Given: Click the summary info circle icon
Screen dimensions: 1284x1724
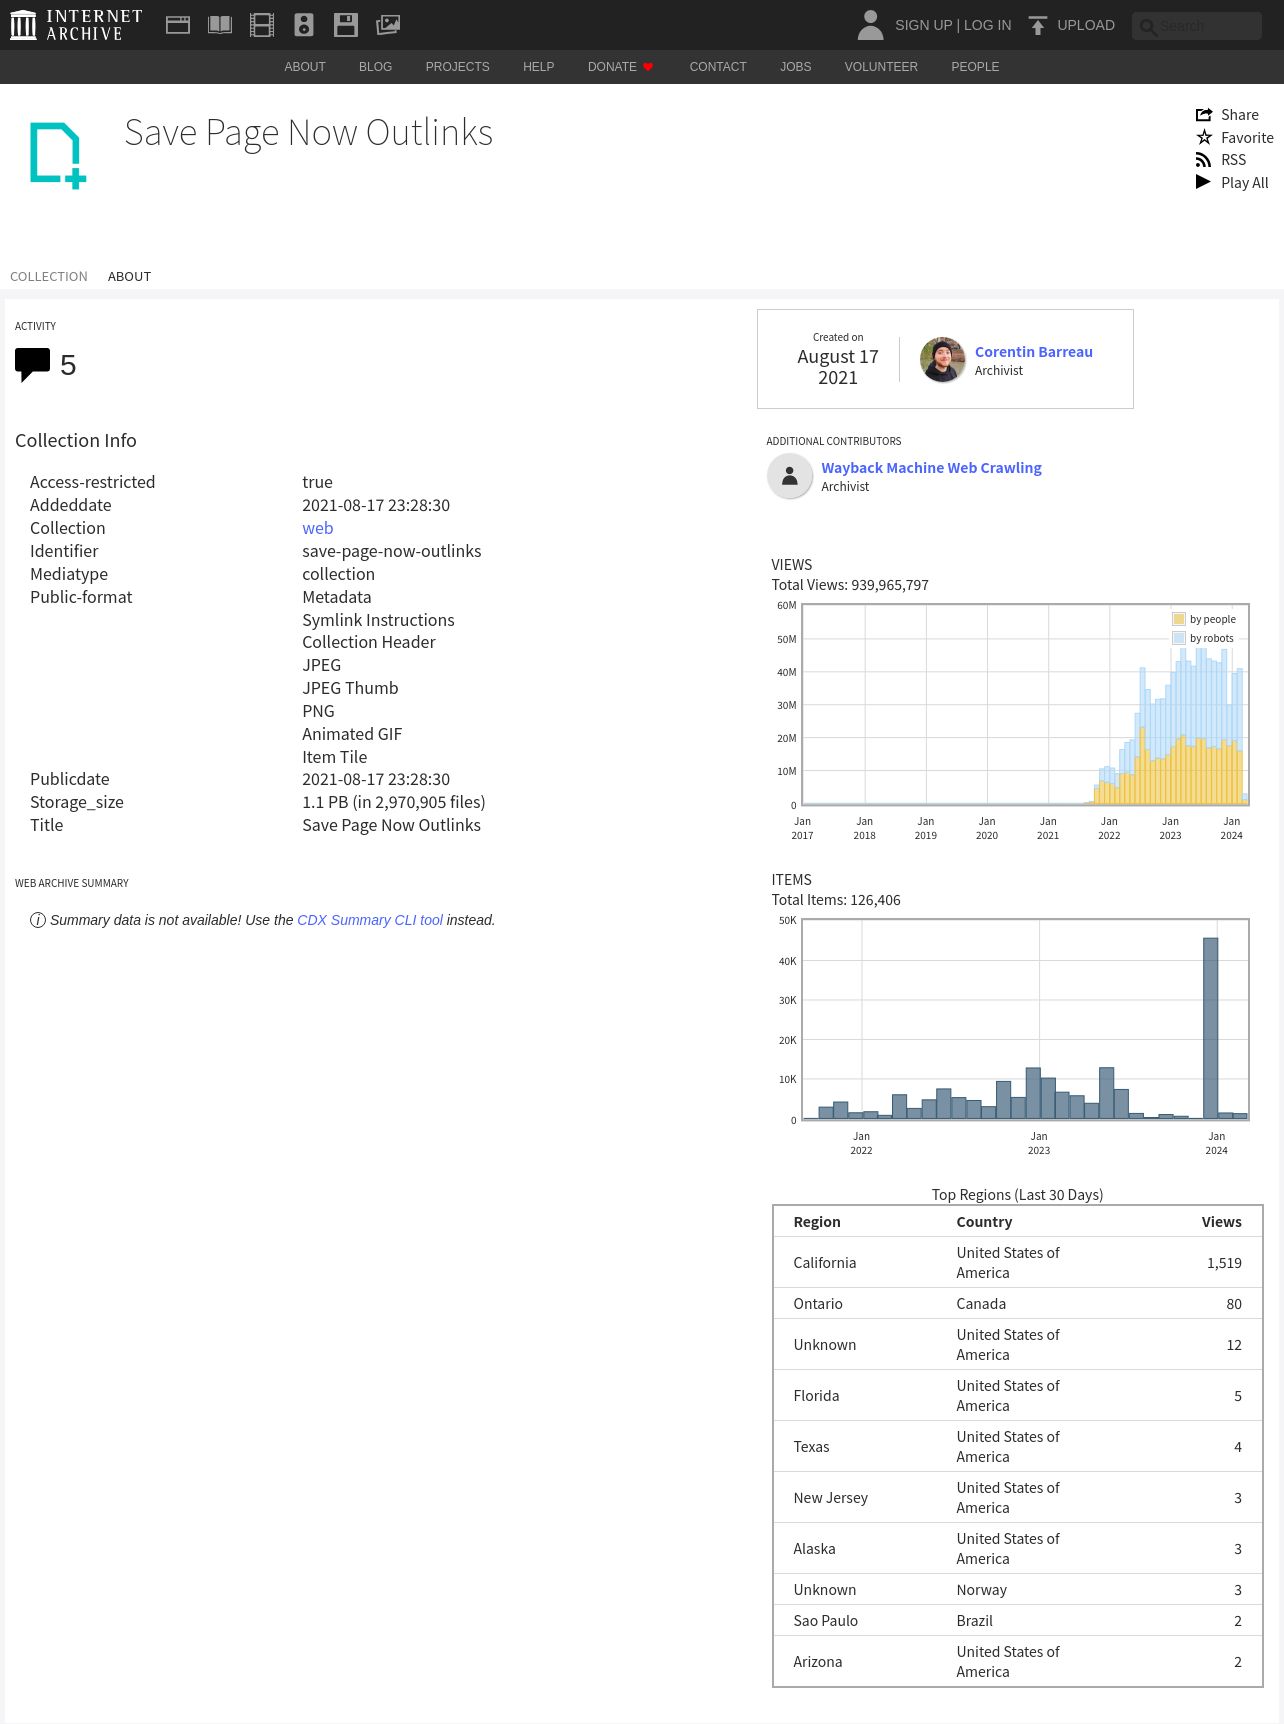Looking at the screenshot, I should coord(38,920).
